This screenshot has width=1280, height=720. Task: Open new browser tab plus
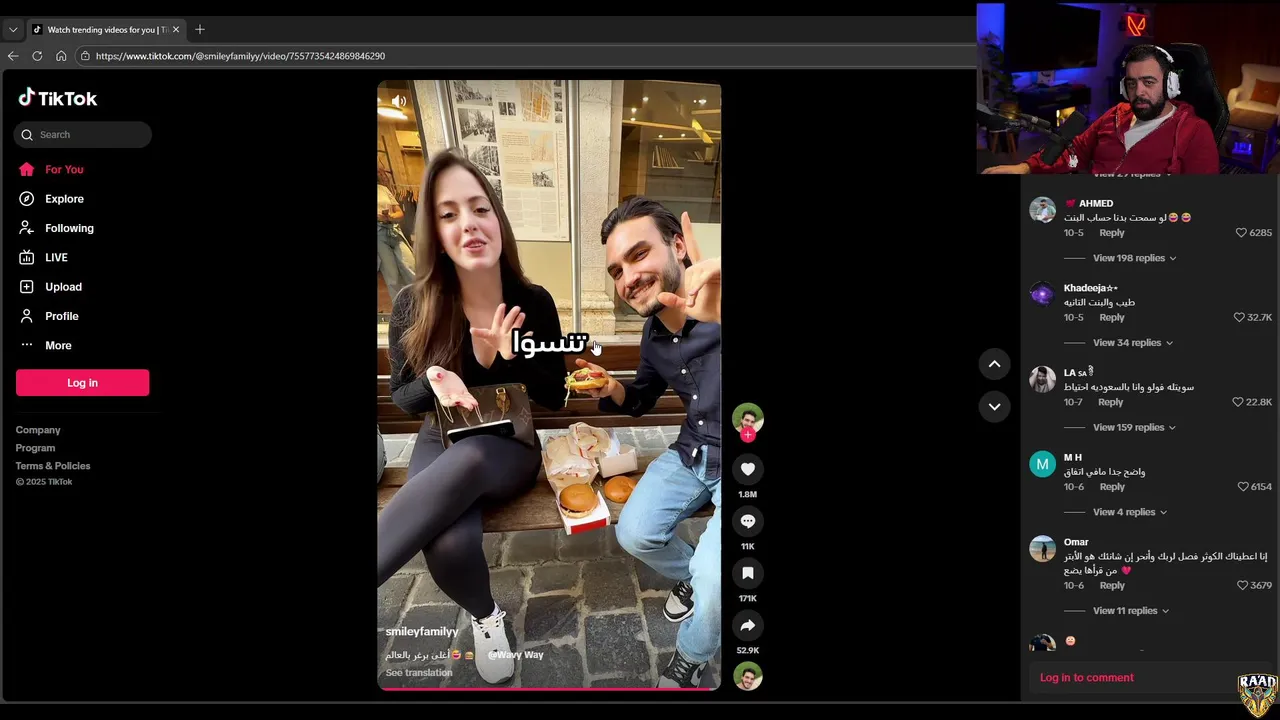200,30
